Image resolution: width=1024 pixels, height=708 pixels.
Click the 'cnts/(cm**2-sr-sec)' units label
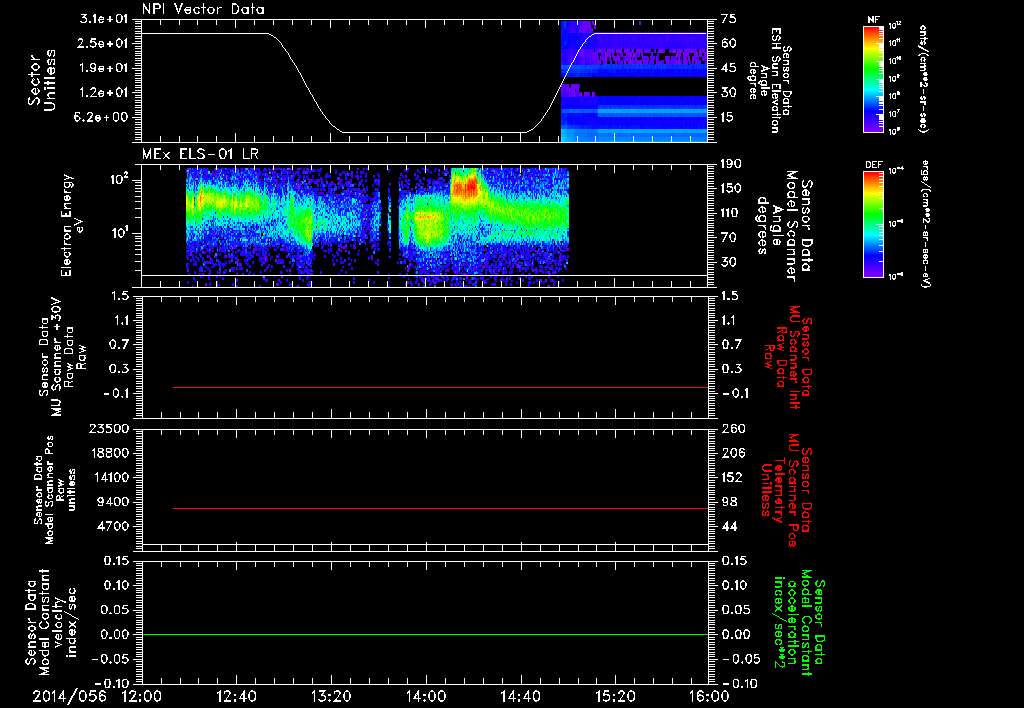[923, 79]
